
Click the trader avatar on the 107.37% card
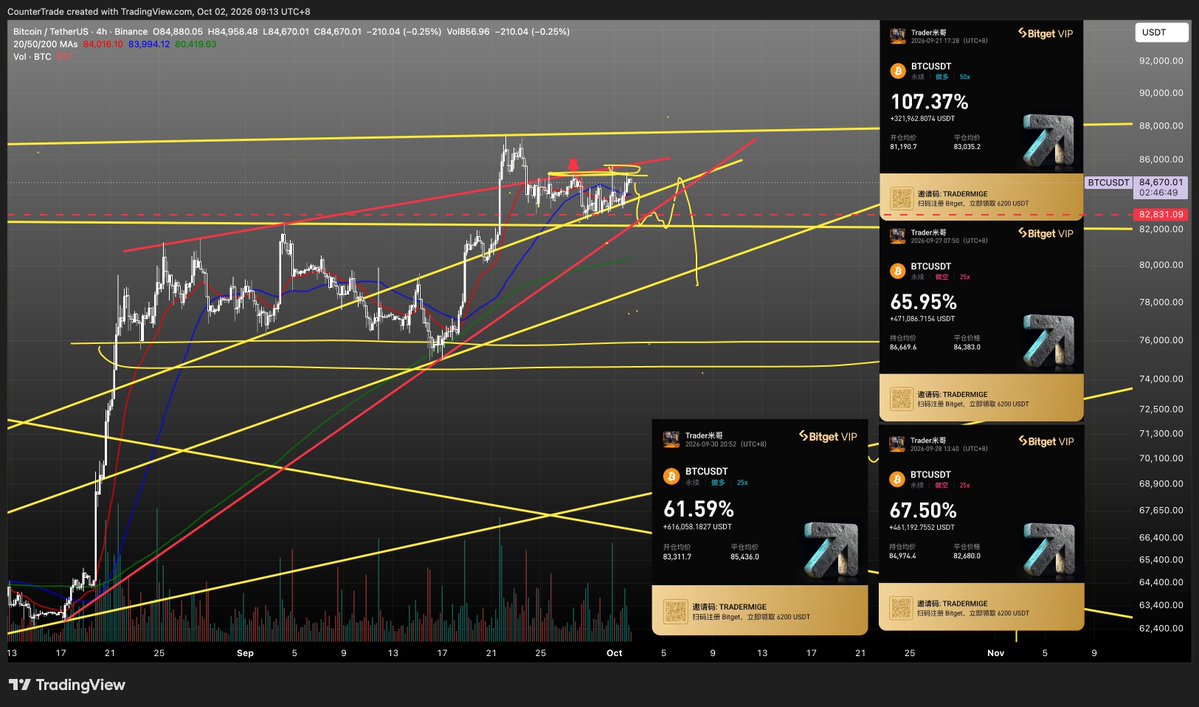(898, 36)
